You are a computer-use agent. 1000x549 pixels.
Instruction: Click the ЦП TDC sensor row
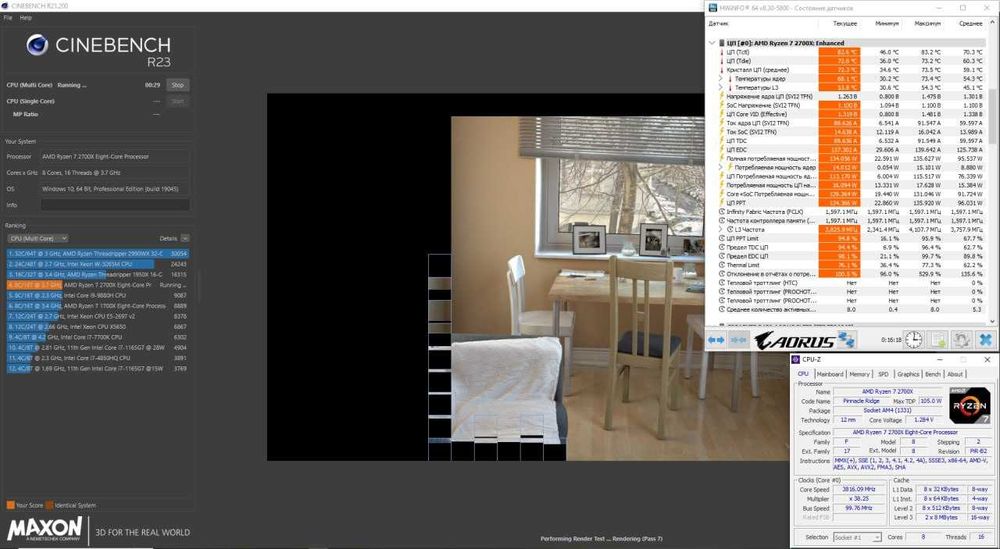(x=850, y=140)
